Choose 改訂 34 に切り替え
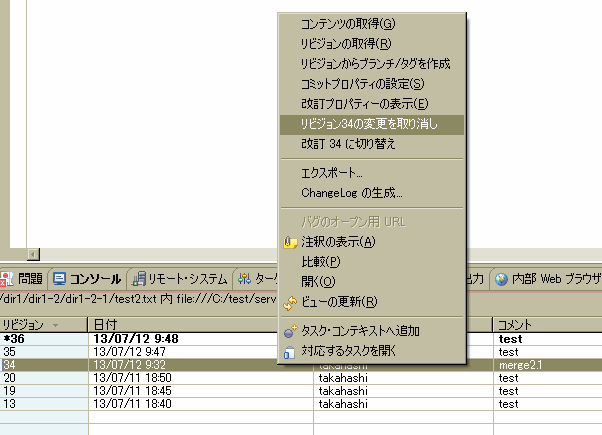Viewport: 602px width, 435px height. [372, 144]
